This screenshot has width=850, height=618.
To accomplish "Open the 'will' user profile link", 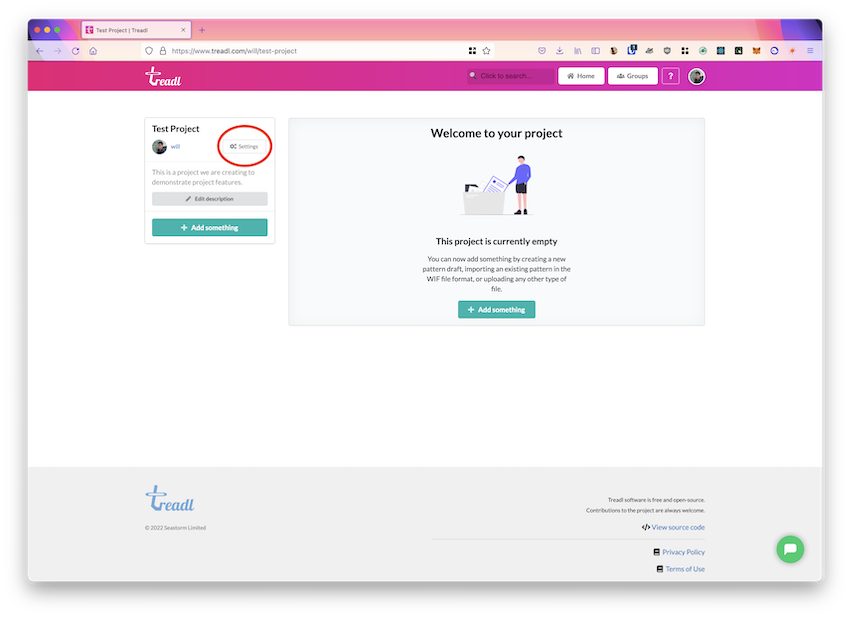I will [175, 146].
